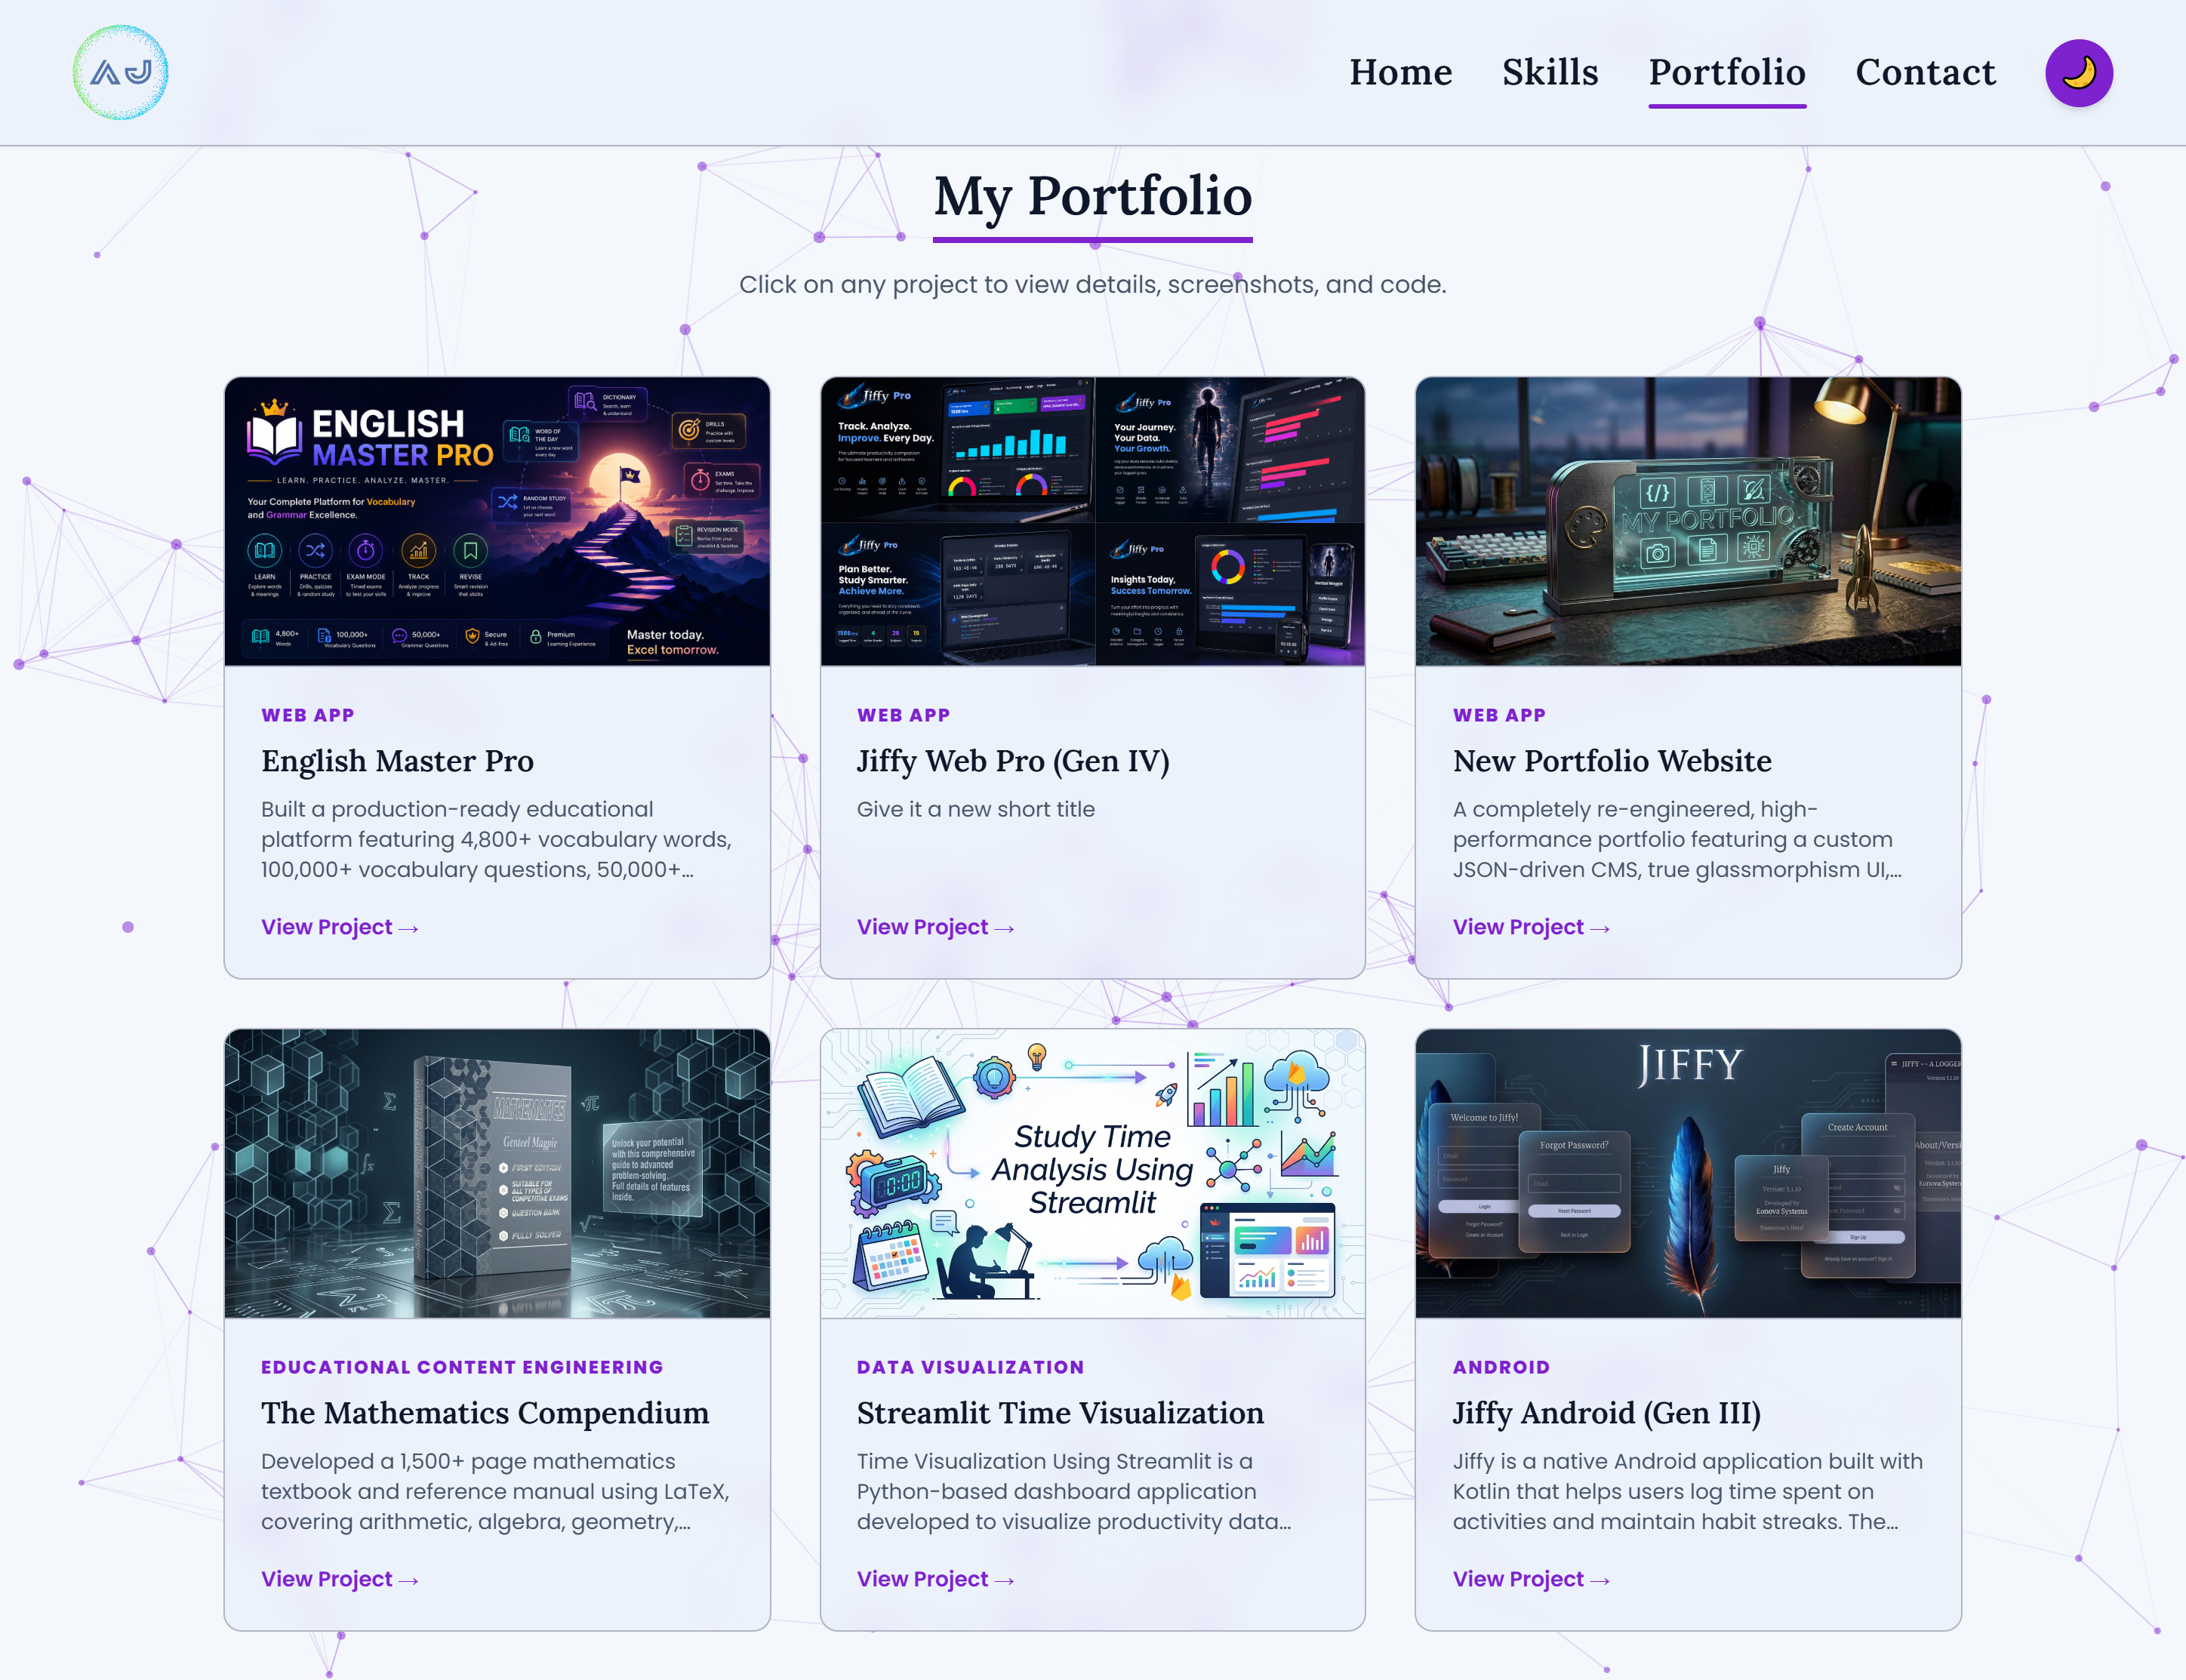Viewport: 2186px width, 1680px height.
Task: Click the ANDROID category label
Action: tap(1501, 1367)
